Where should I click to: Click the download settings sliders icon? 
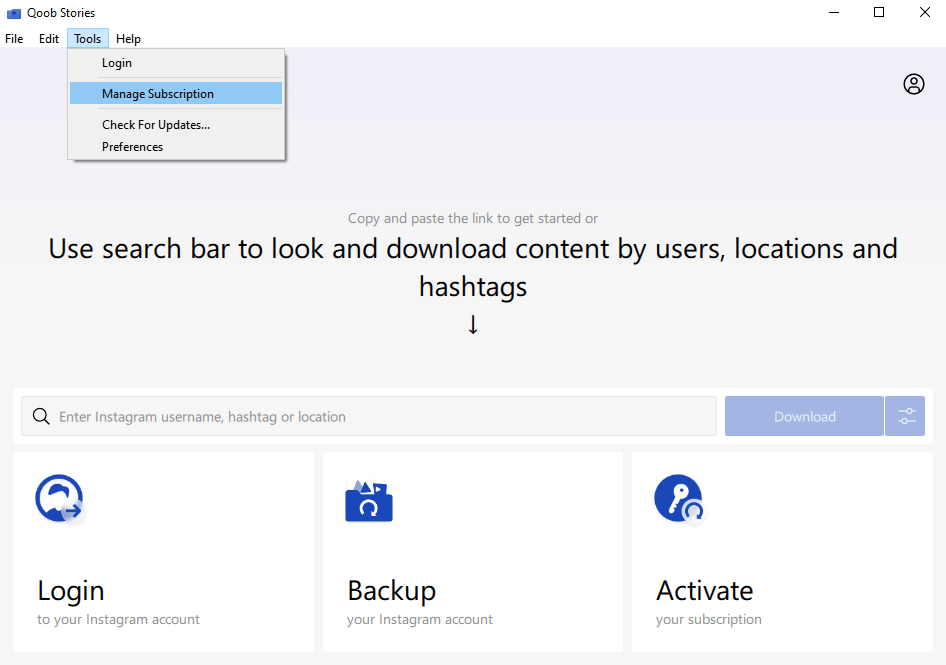tap(905, 416)
